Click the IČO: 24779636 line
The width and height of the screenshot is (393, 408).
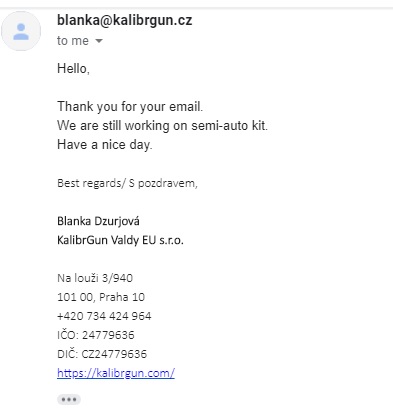96,335
